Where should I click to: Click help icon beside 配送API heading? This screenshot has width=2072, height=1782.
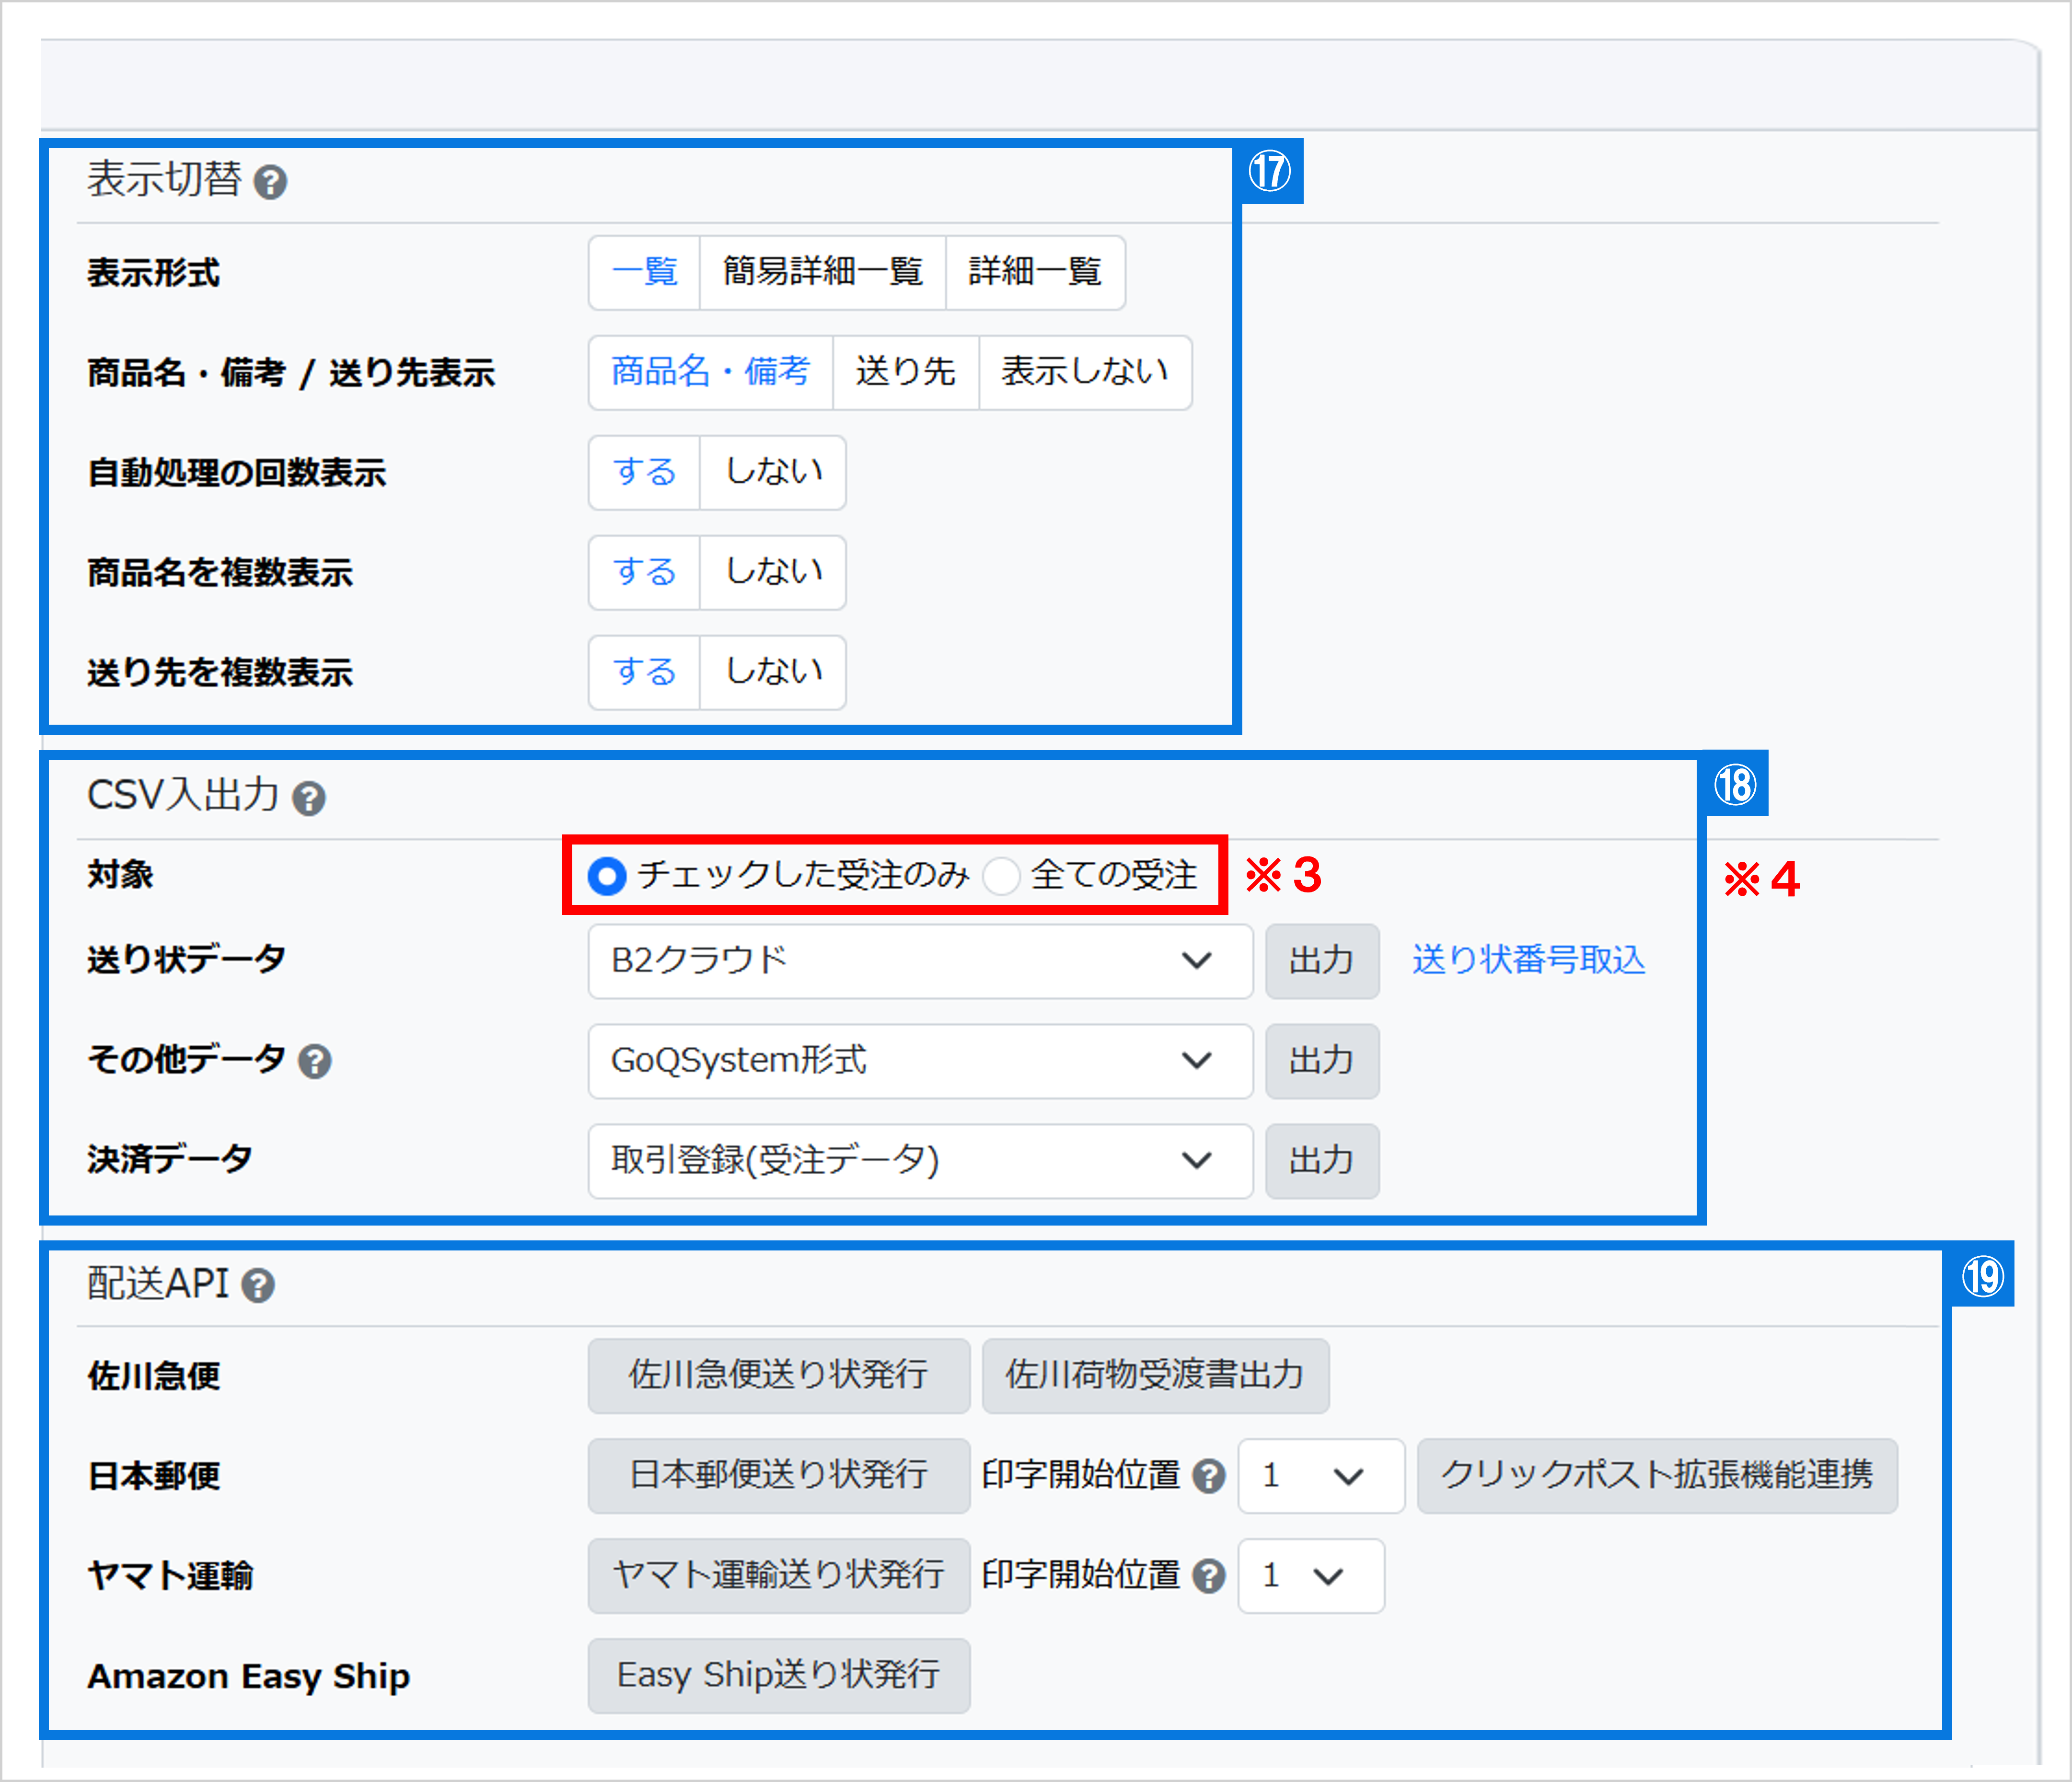[259, 1285]
